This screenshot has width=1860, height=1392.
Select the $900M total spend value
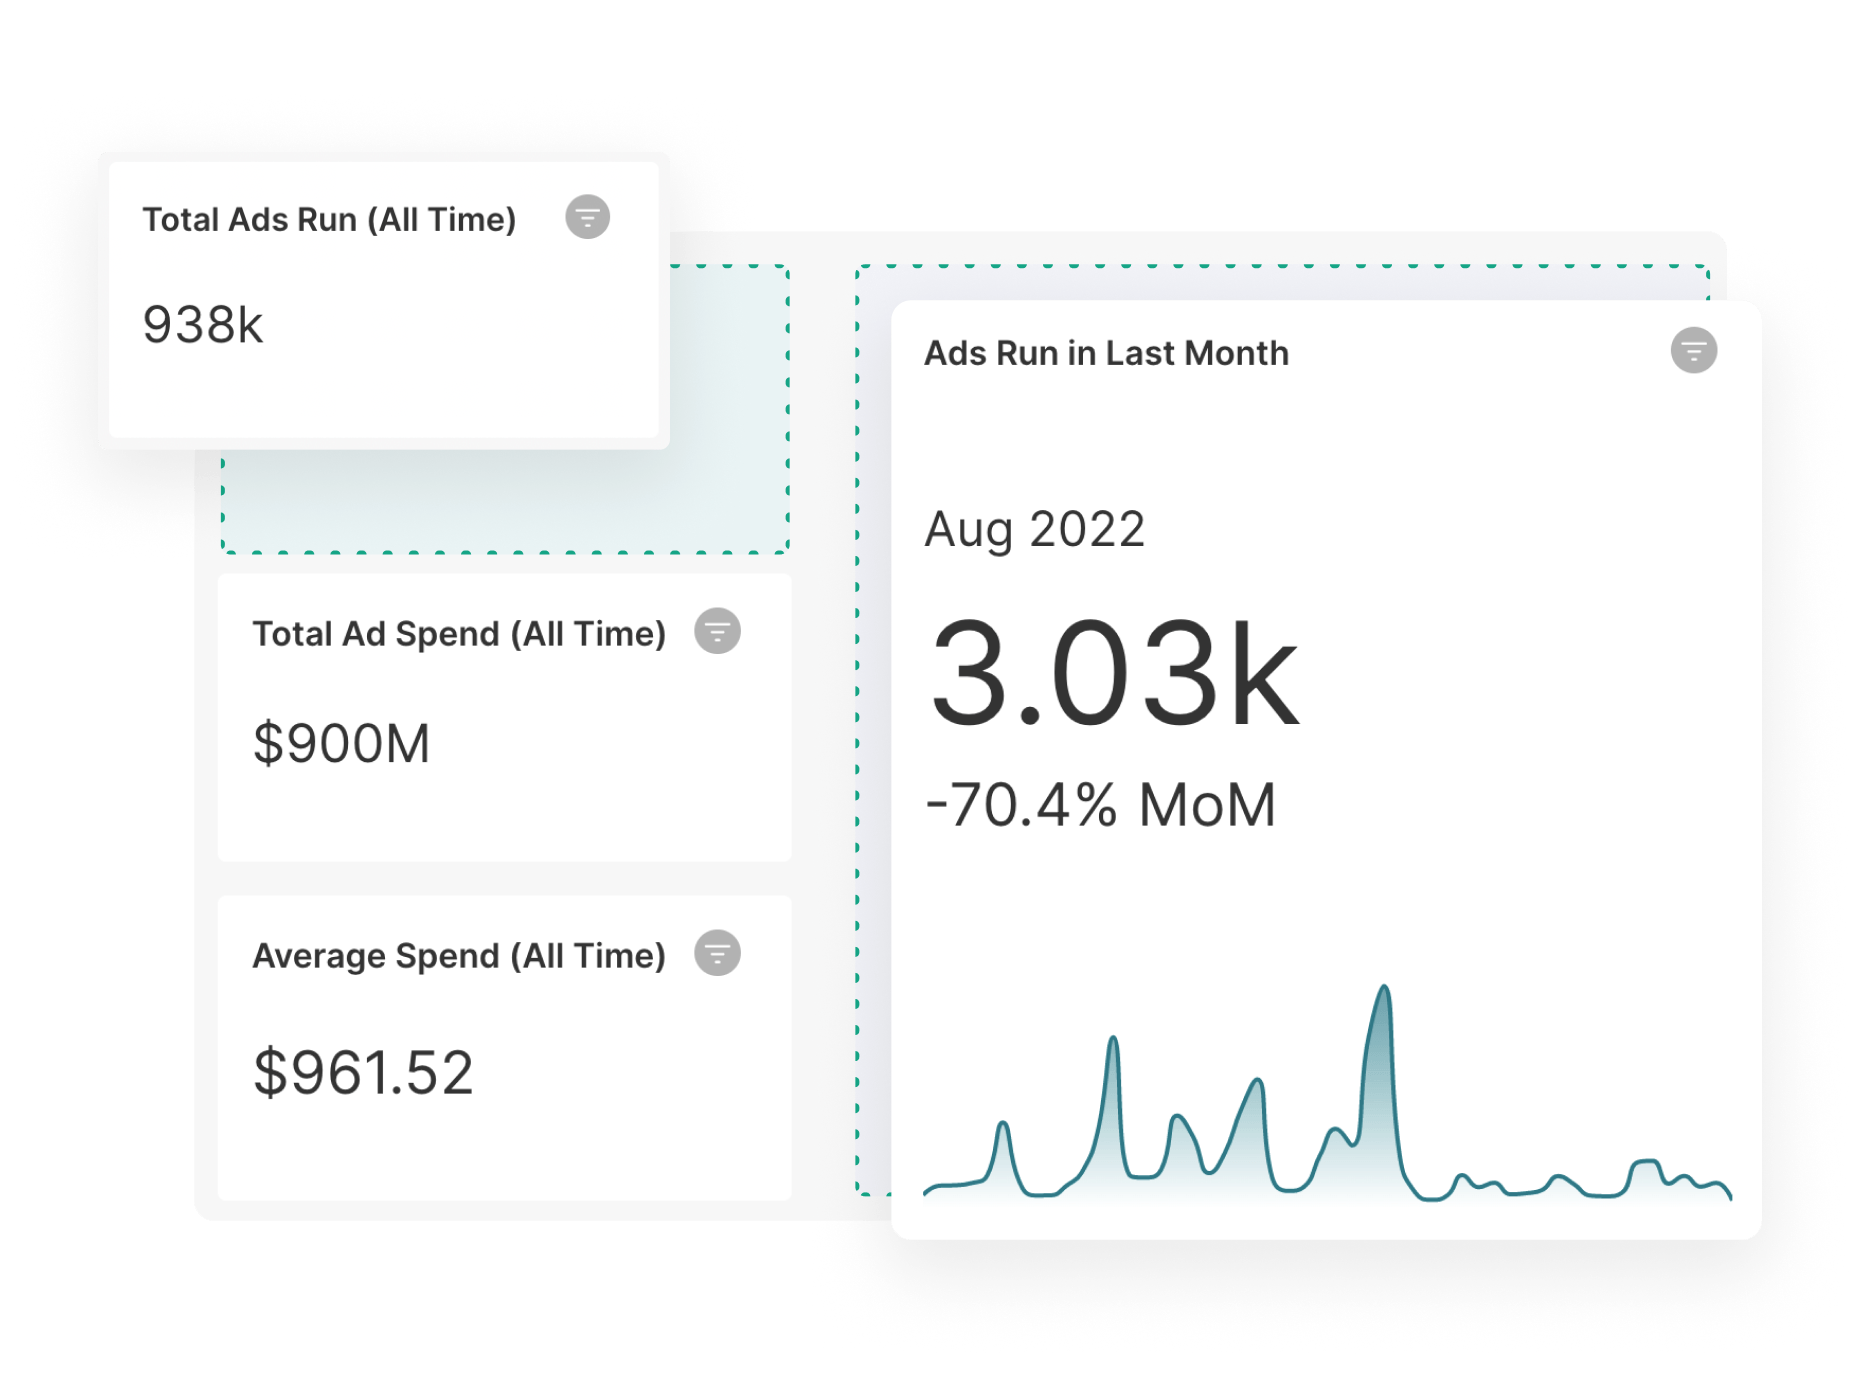341,744
